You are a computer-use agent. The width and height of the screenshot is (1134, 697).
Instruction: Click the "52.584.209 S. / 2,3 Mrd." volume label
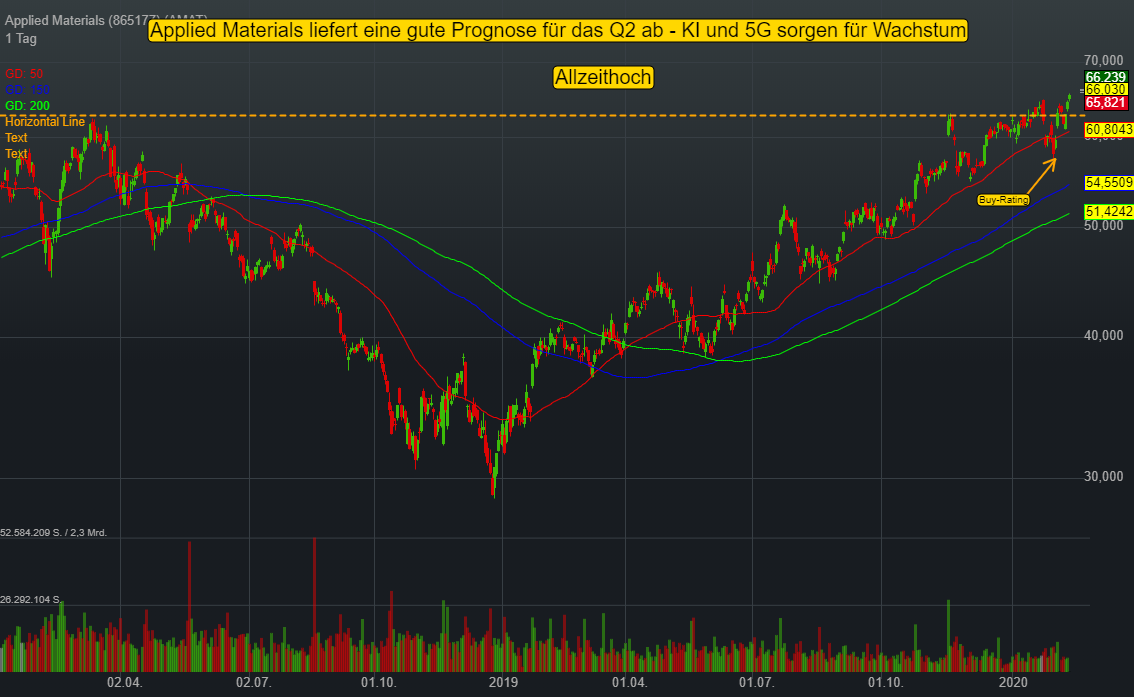(54, 533)
